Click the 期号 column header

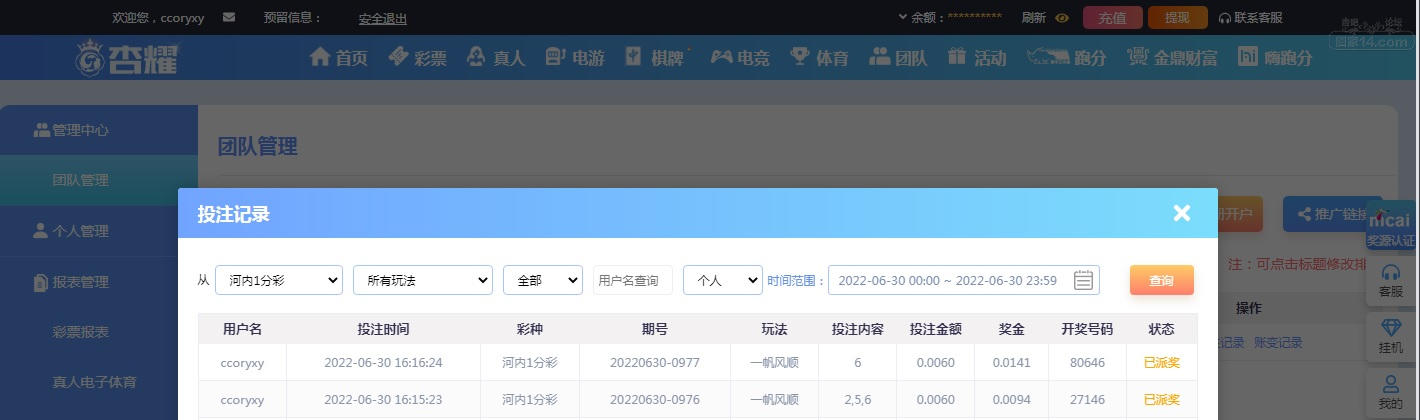(655, 329)
